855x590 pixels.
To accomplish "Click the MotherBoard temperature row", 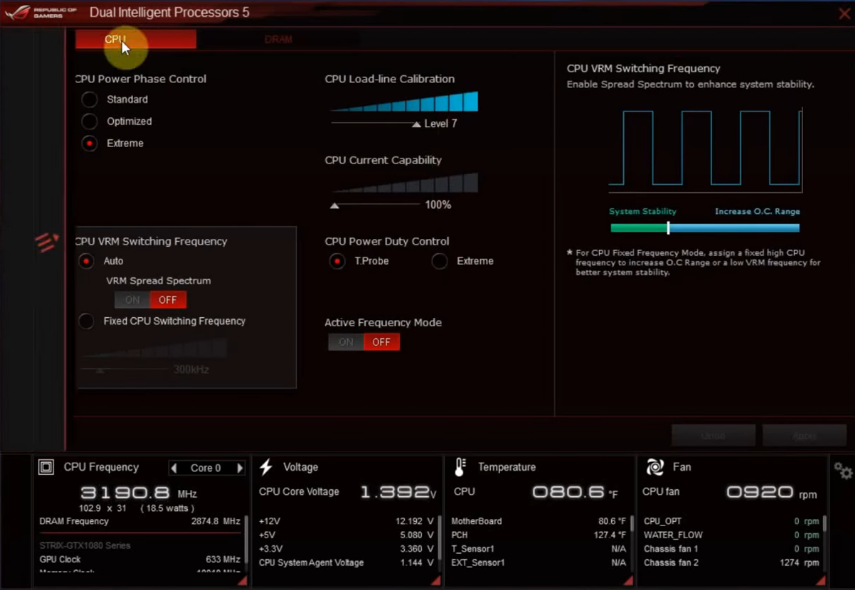I will [x=539, y=521].
